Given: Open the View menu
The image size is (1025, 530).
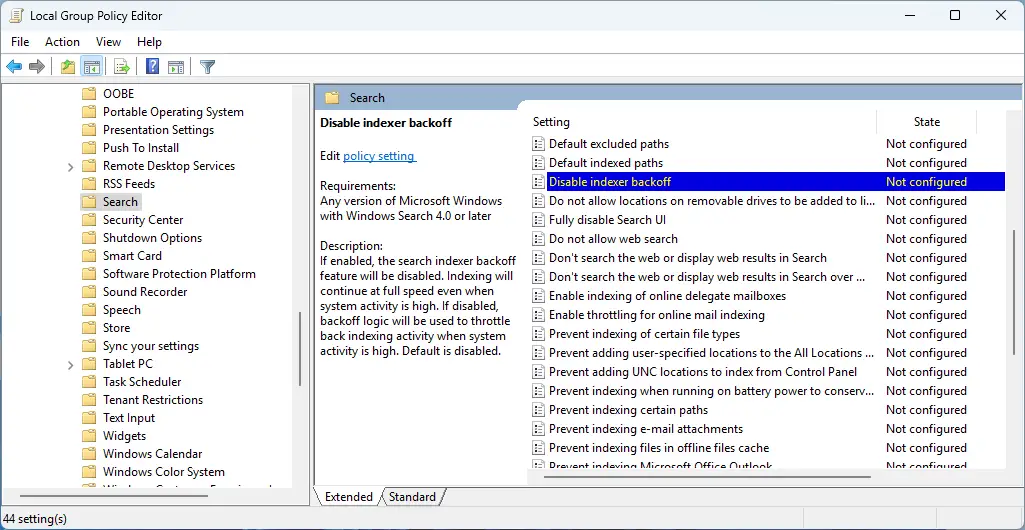Looking at the screenshot, I should click(x=108, y=42).
